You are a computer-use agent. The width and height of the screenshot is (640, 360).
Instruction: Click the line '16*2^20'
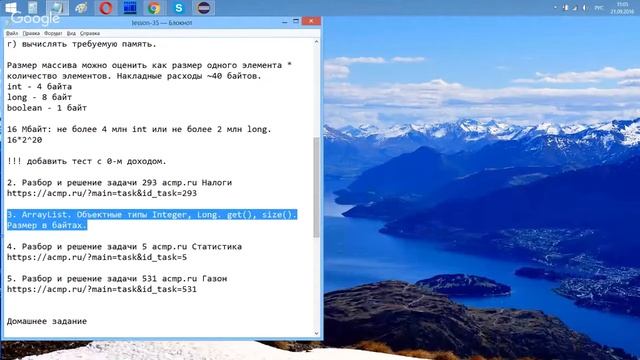click(24, 140)
